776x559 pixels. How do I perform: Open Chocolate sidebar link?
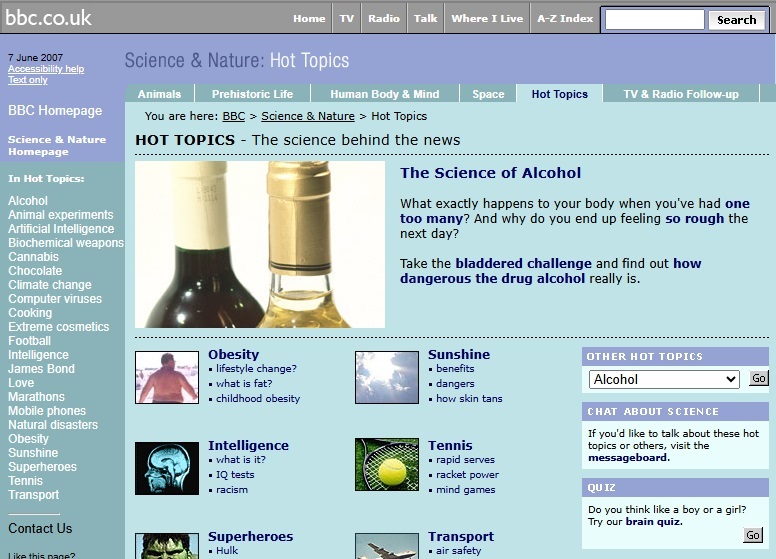[x=35, y=271]
